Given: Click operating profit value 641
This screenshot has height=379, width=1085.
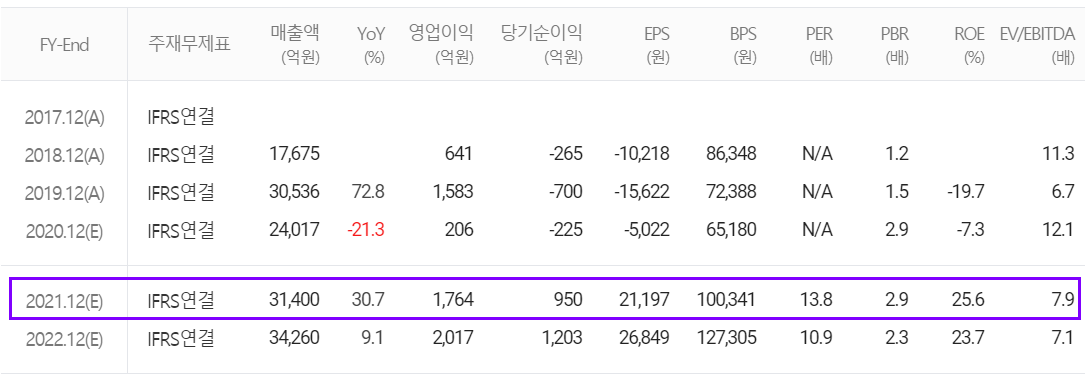Looking at the screenshot, I should coord(459,154).
